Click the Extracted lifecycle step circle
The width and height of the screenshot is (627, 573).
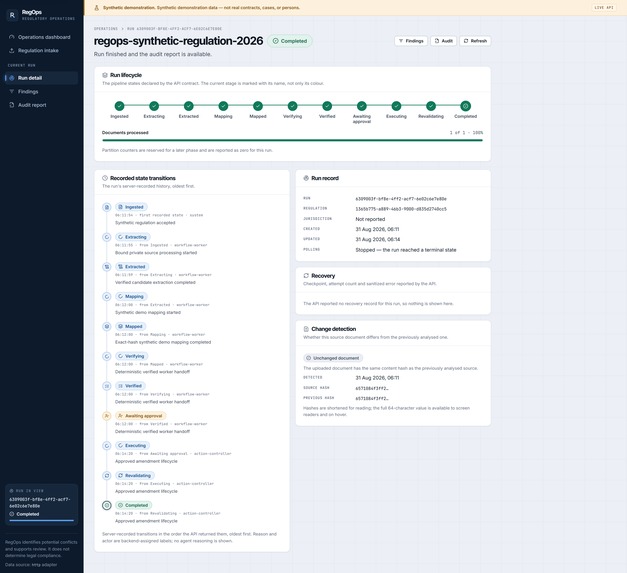point(189,106)
